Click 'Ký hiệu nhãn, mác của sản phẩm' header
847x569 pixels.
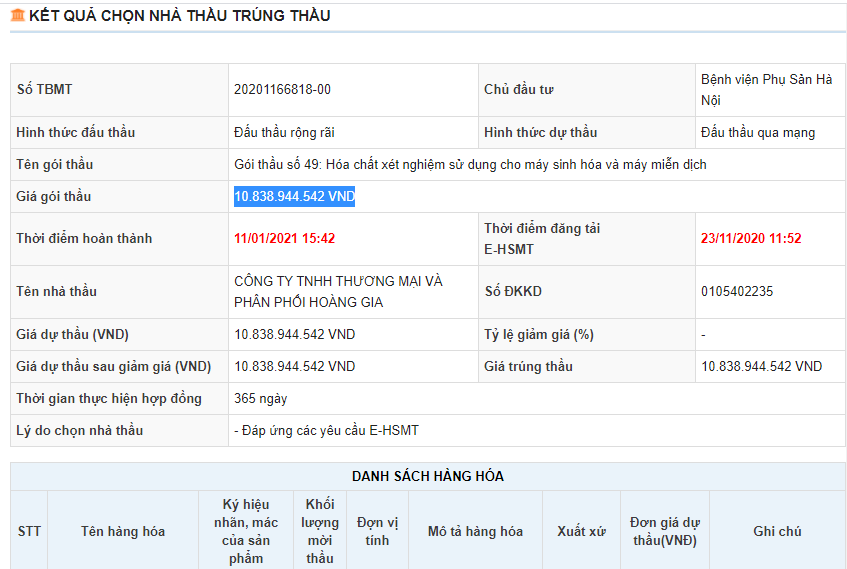click(246, 531)
